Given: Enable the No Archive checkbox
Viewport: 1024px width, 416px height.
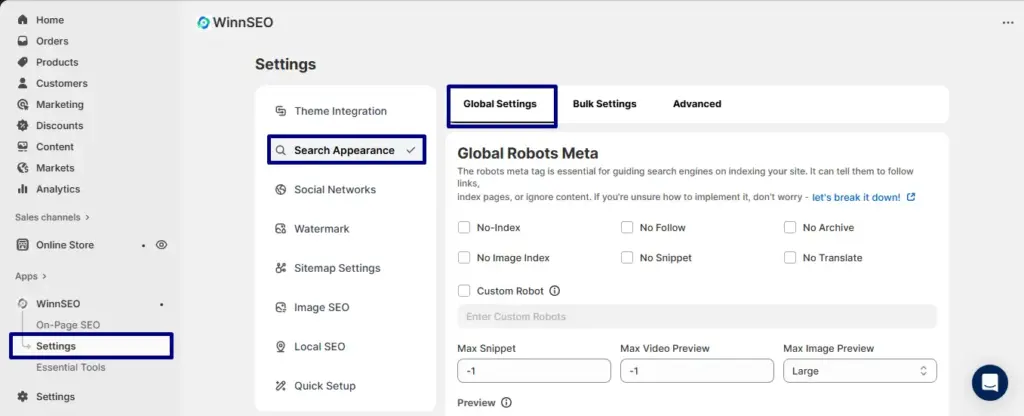Looking at the screenshot, I should pyautogui.click(x=790, y=227).
